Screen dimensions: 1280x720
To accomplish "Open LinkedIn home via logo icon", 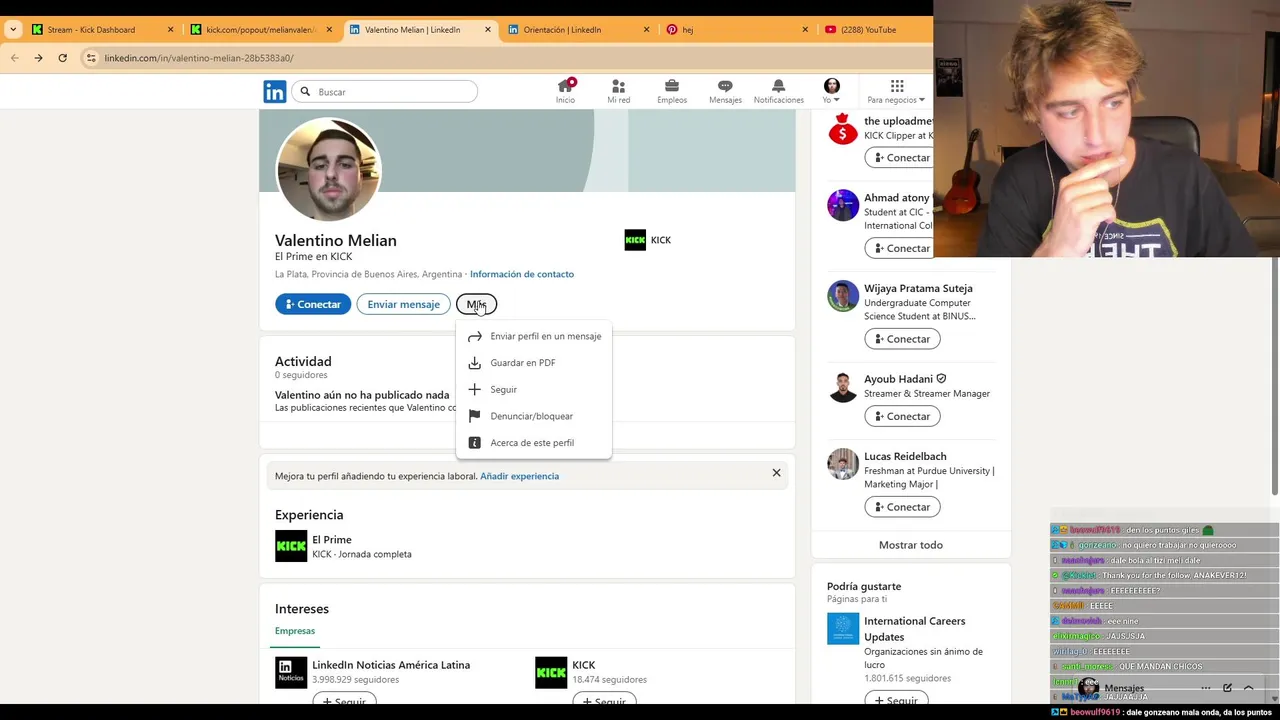I will pyautogui.click(x=275, y=92).
